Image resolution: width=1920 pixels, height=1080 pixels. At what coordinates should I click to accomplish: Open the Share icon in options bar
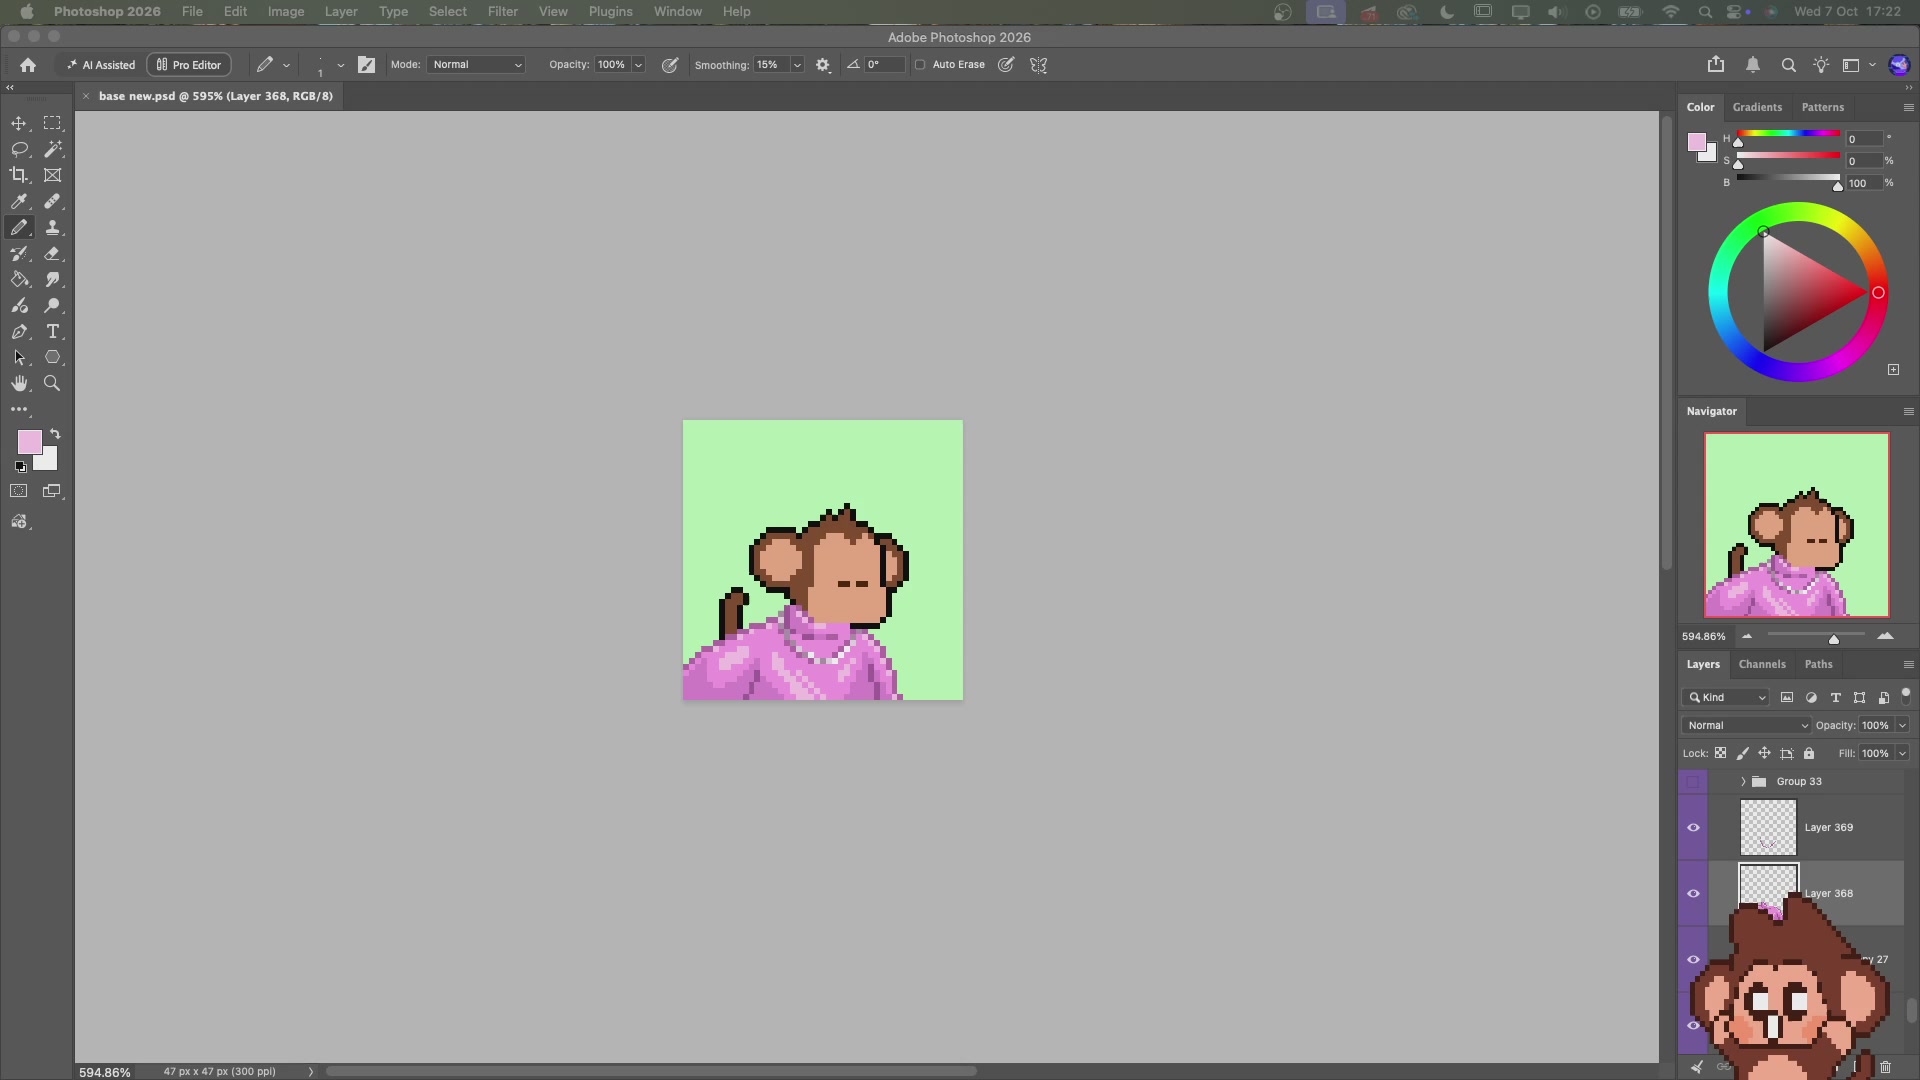[x=1716, y=64]
